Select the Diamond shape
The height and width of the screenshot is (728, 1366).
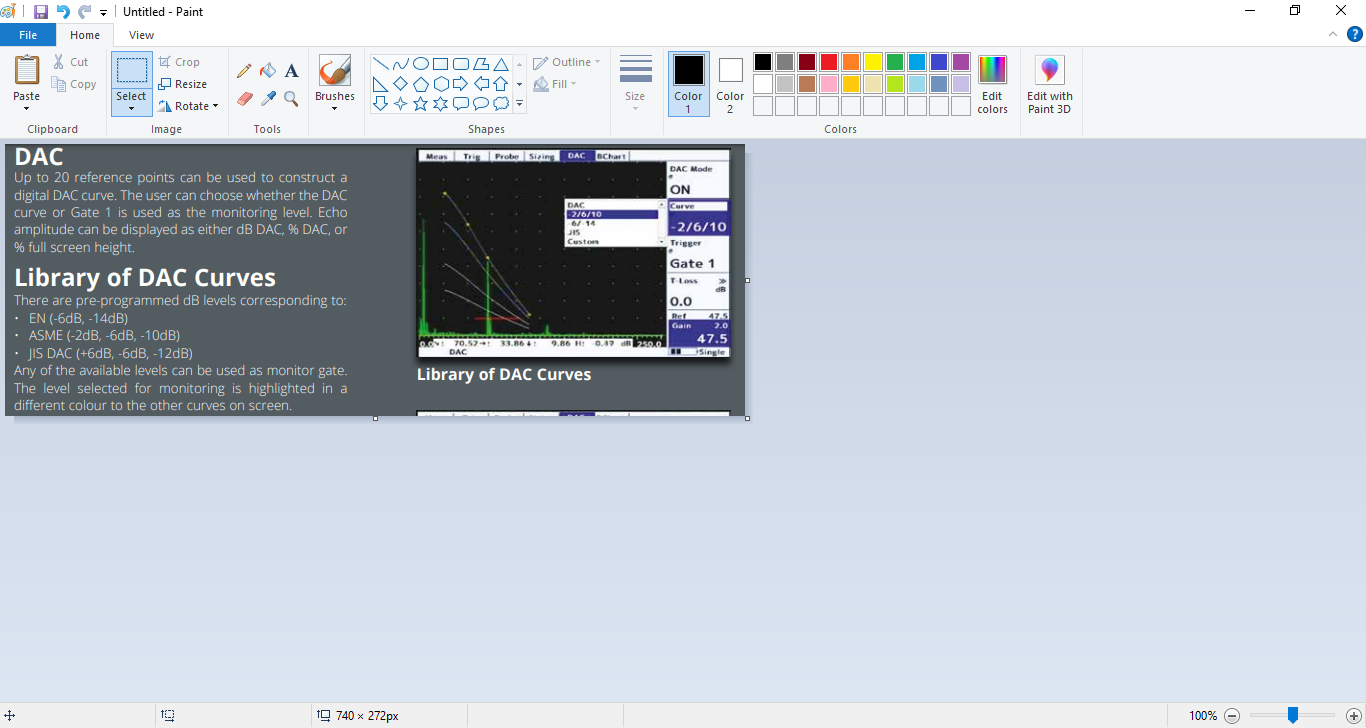click(400, 83)
